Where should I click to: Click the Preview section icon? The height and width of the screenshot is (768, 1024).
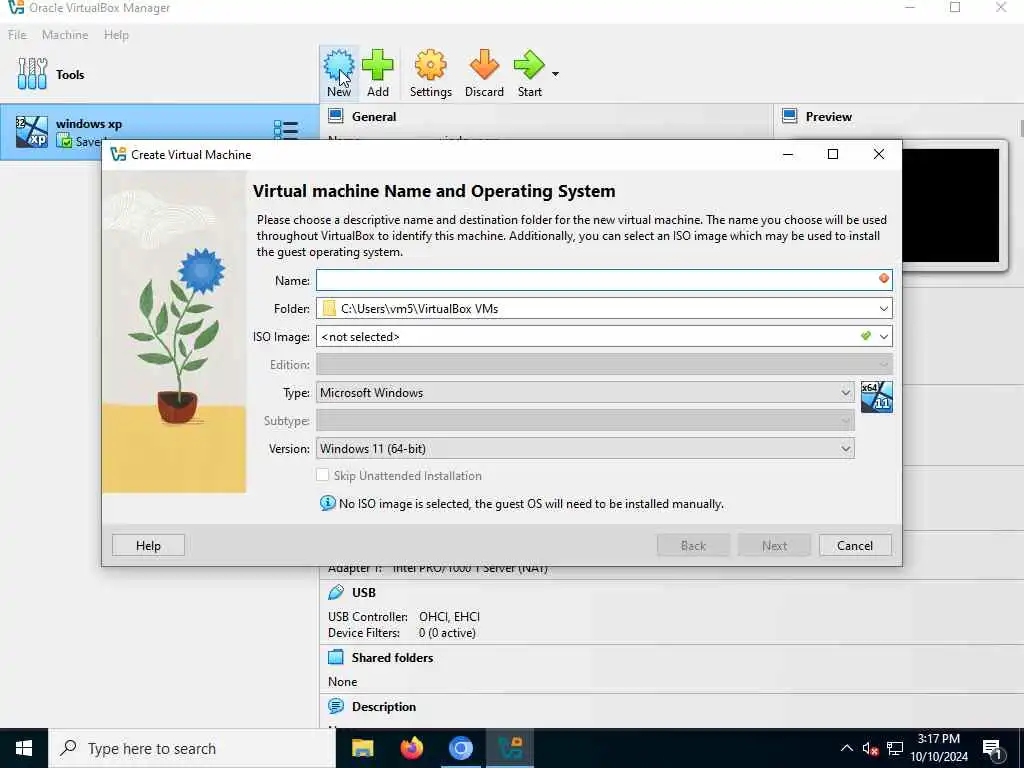pyautogui.click(x=790, y=116)
